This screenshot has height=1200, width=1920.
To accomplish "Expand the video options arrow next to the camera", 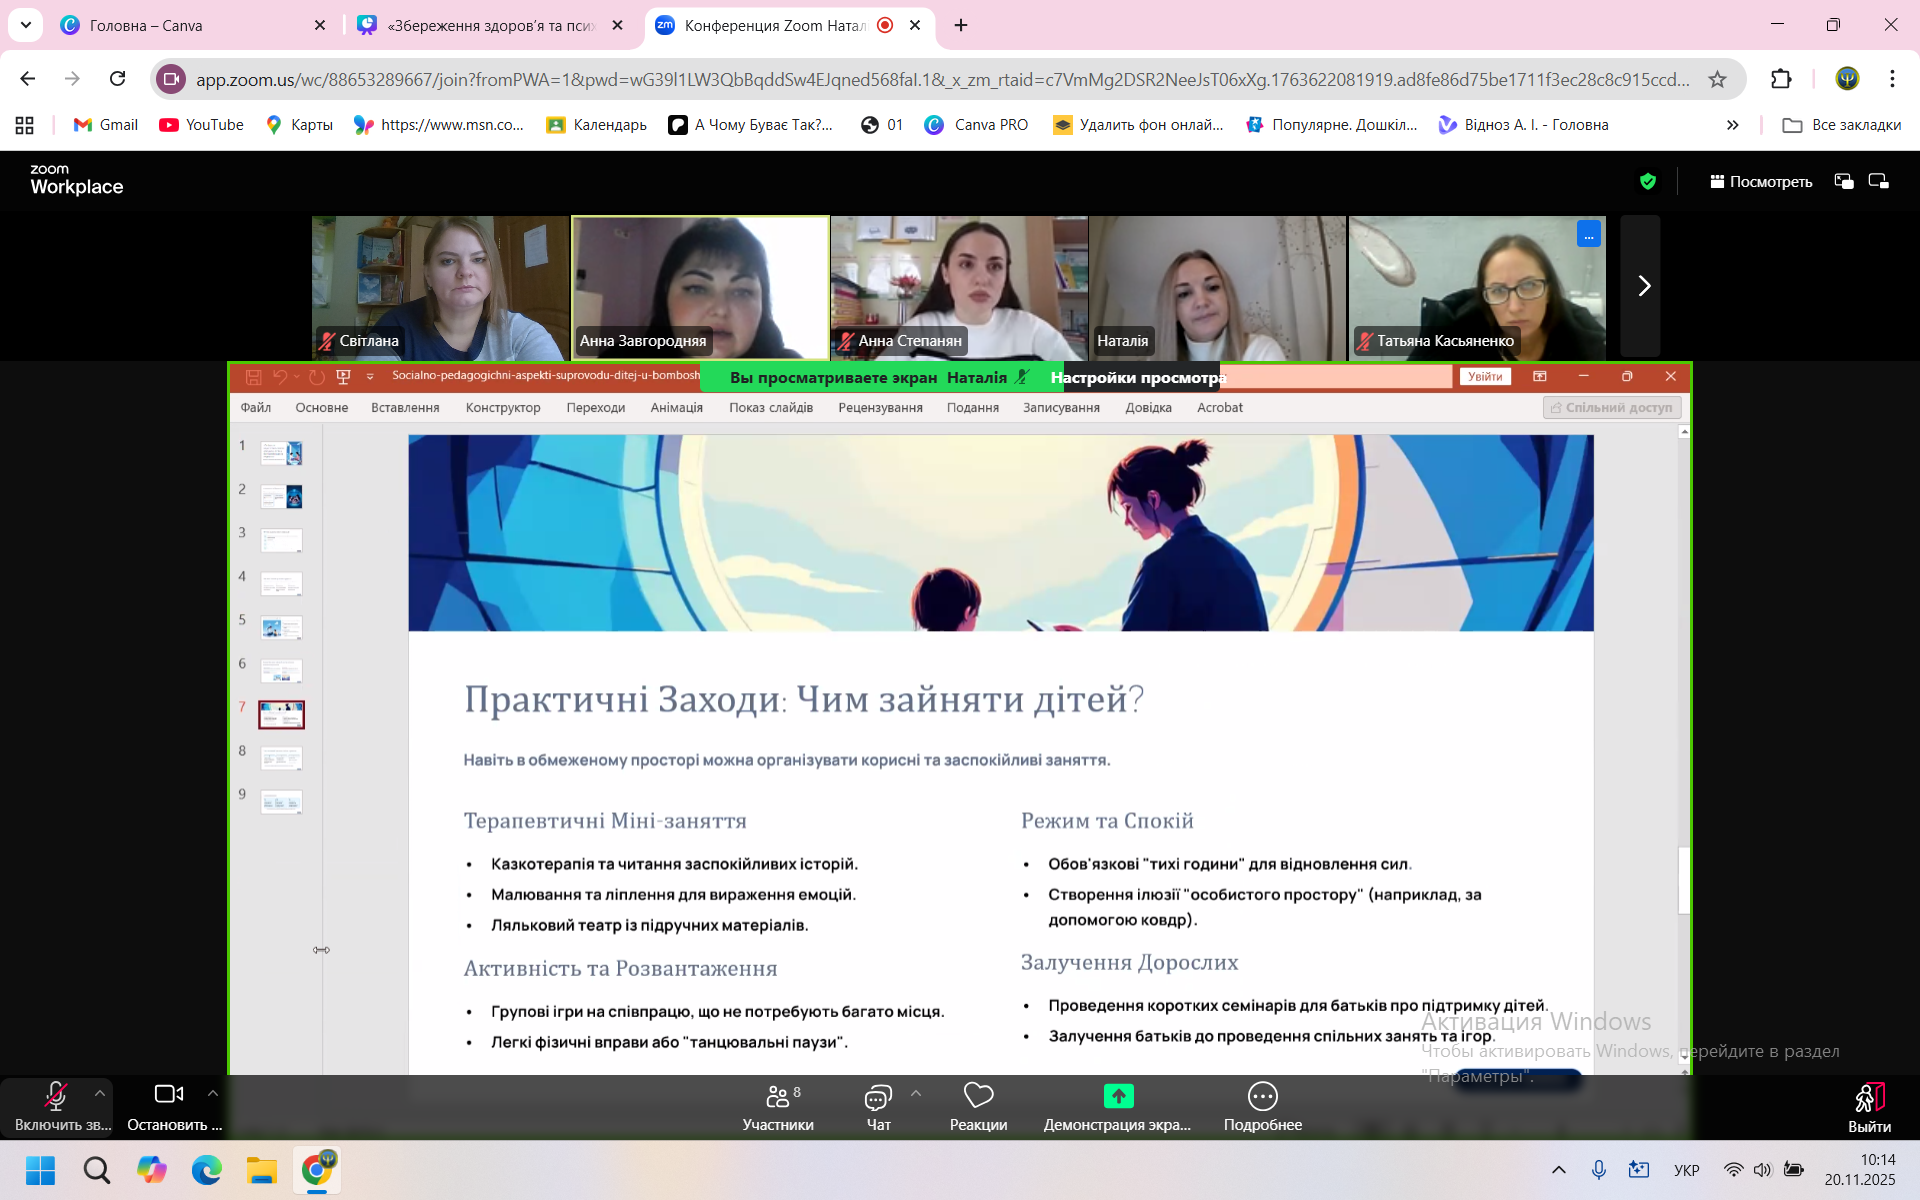I will coord(213,1093).
